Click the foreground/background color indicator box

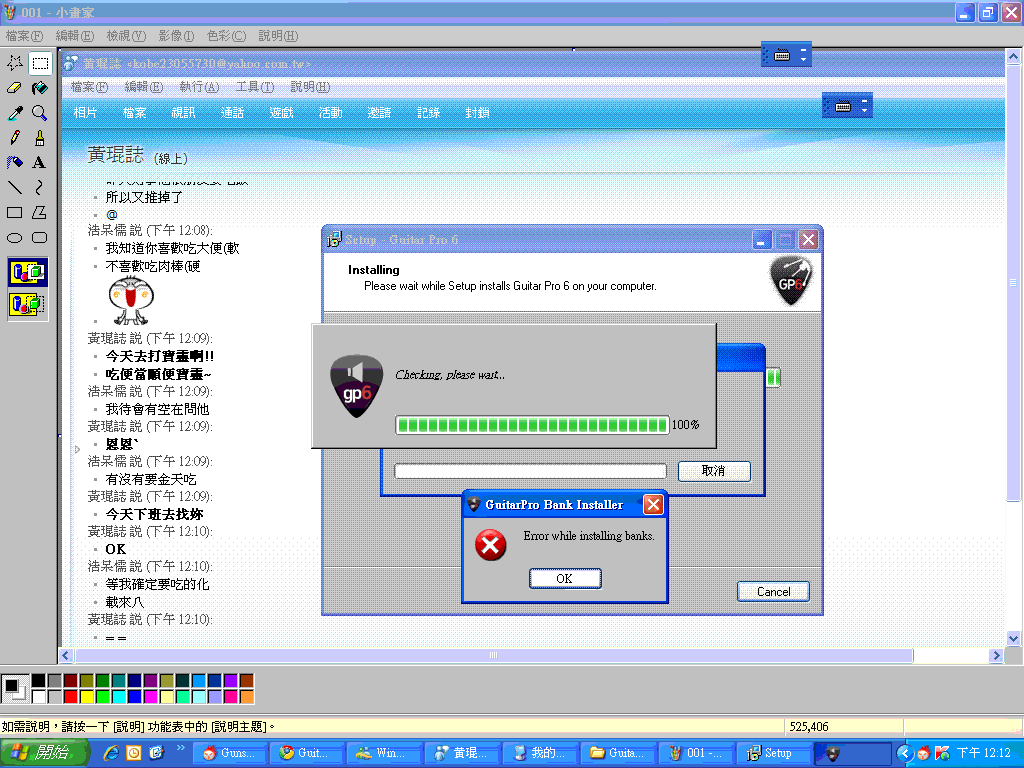coord(14,688)
